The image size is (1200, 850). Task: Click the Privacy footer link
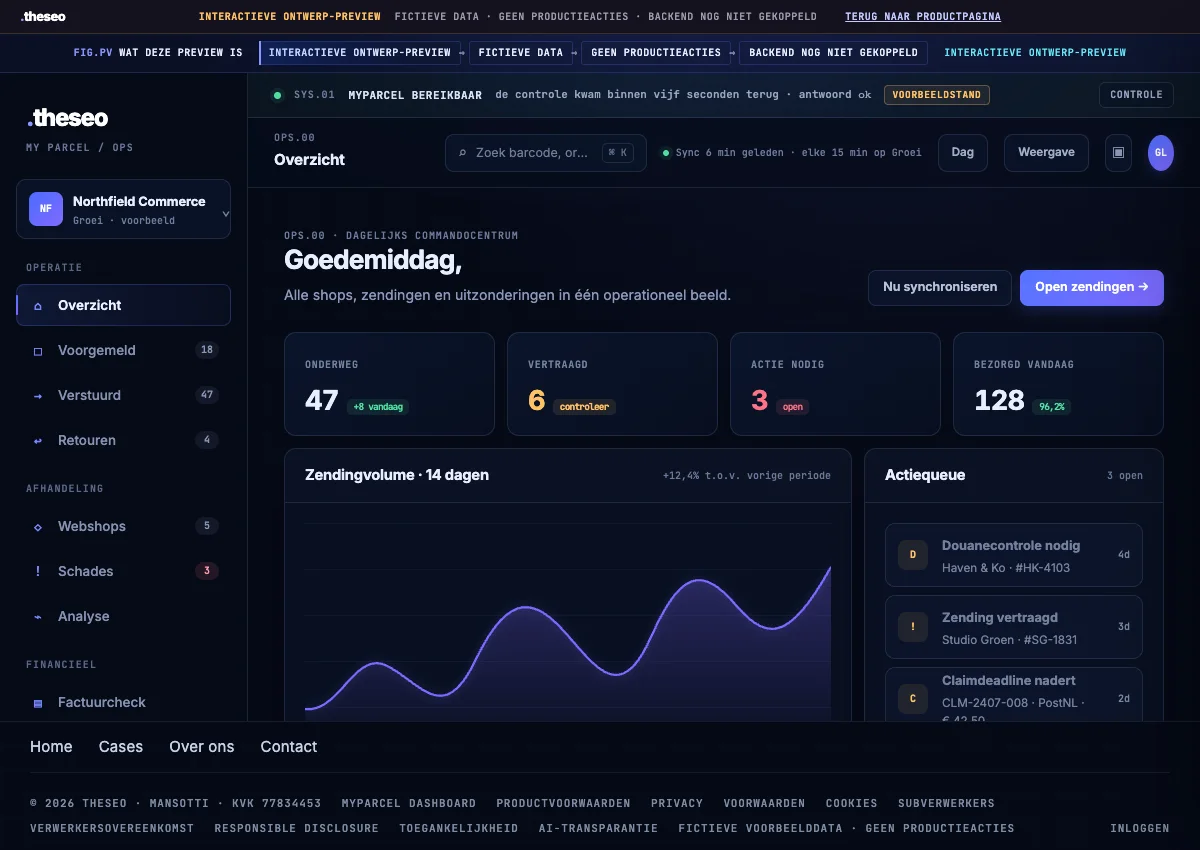677,804
